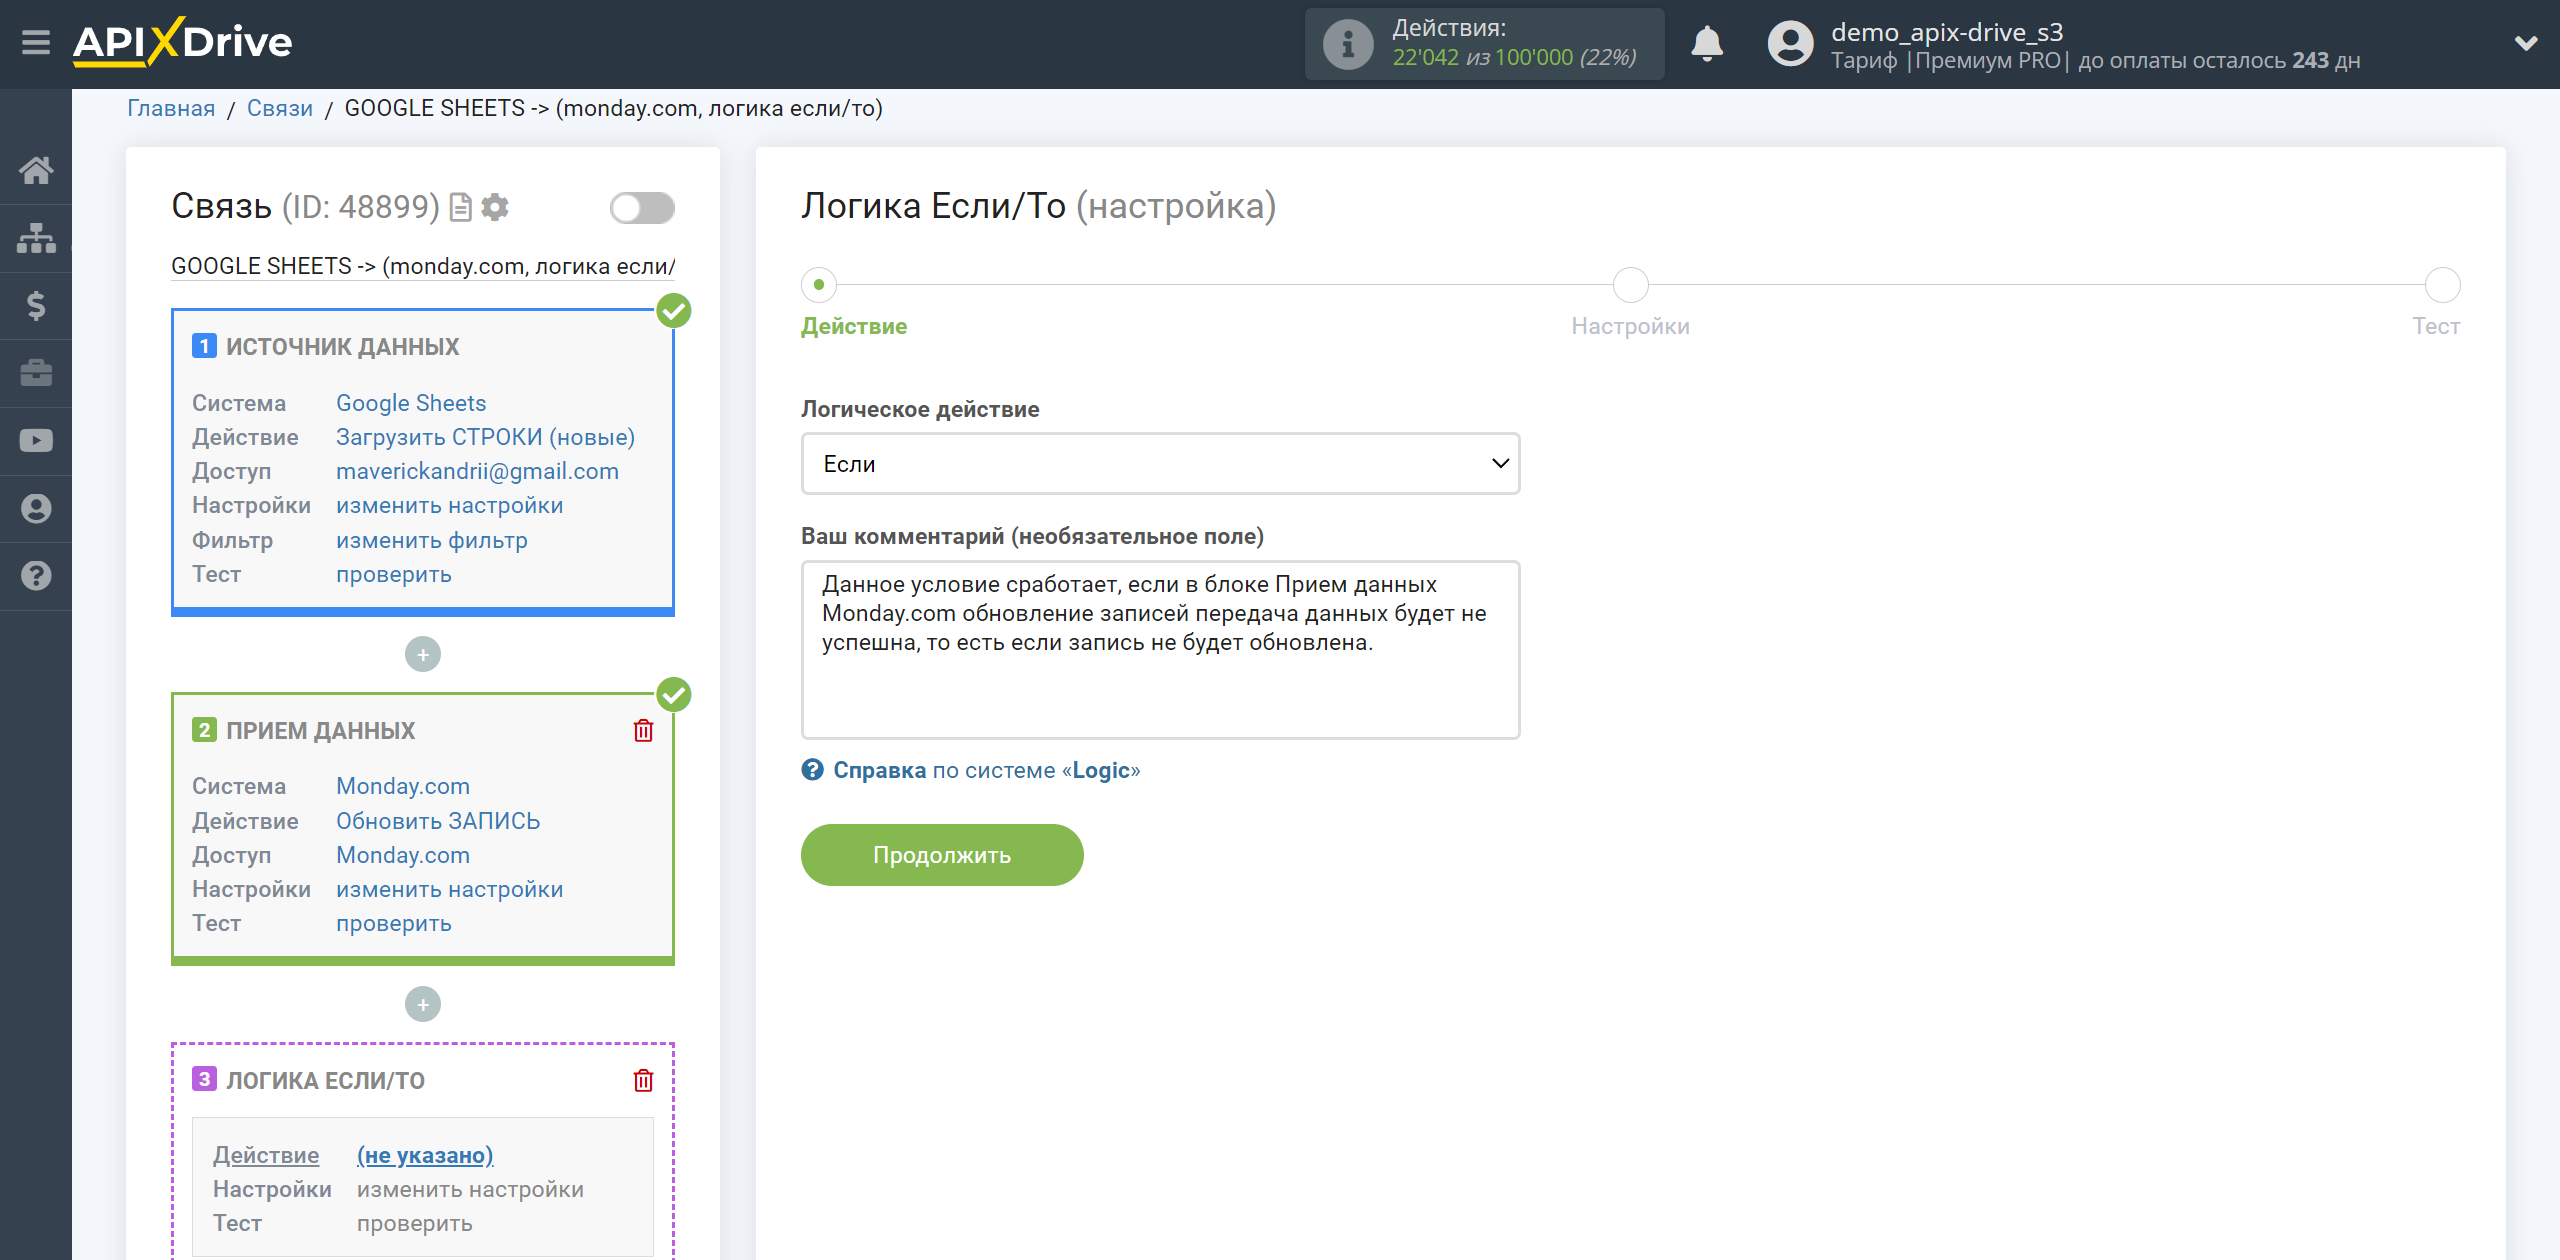Open Обновить ЗАПИСЬ action link
2560x1260 pixels.
pyautogui.click(x=438, y=821)
